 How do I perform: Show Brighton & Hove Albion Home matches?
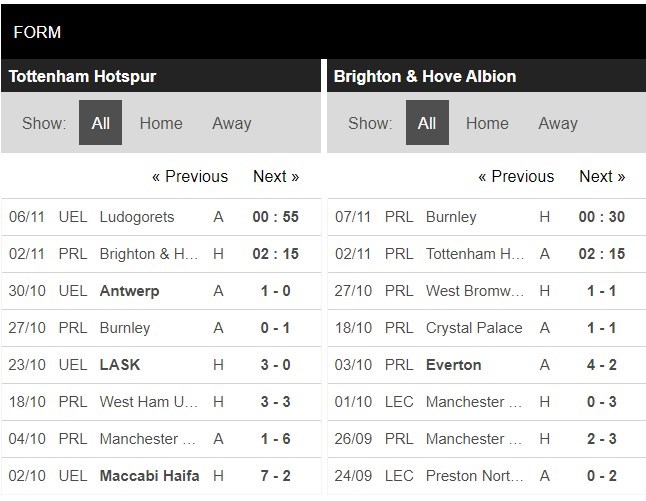click(487, 123)
